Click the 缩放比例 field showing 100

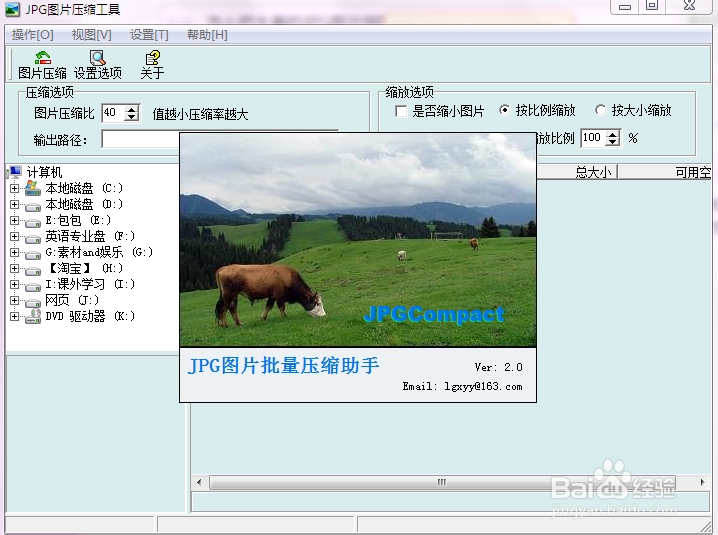pyautogui.click(x=593, y=138)
